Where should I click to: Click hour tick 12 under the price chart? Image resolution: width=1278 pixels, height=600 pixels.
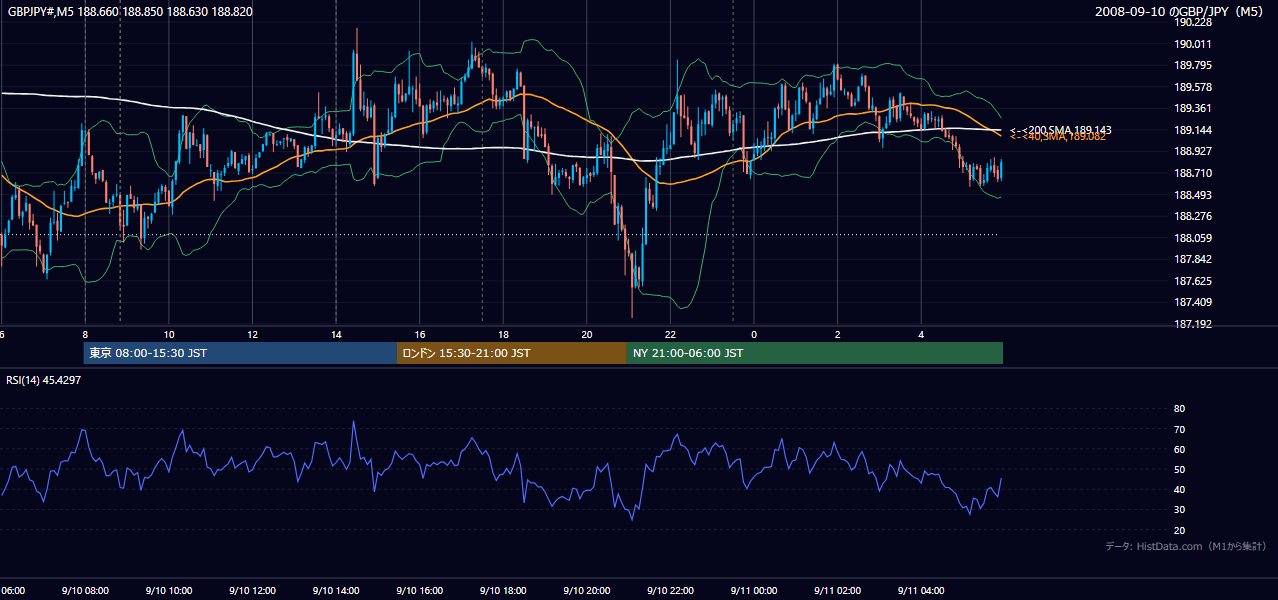pos(252,334)
